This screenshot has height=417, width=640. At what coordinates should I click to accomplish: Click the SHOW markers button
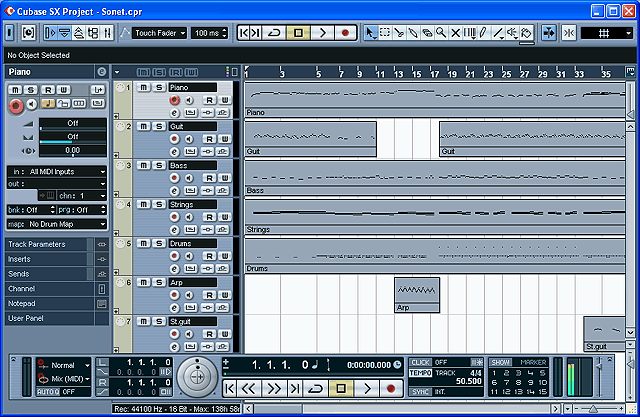click(x=500, y=362)
